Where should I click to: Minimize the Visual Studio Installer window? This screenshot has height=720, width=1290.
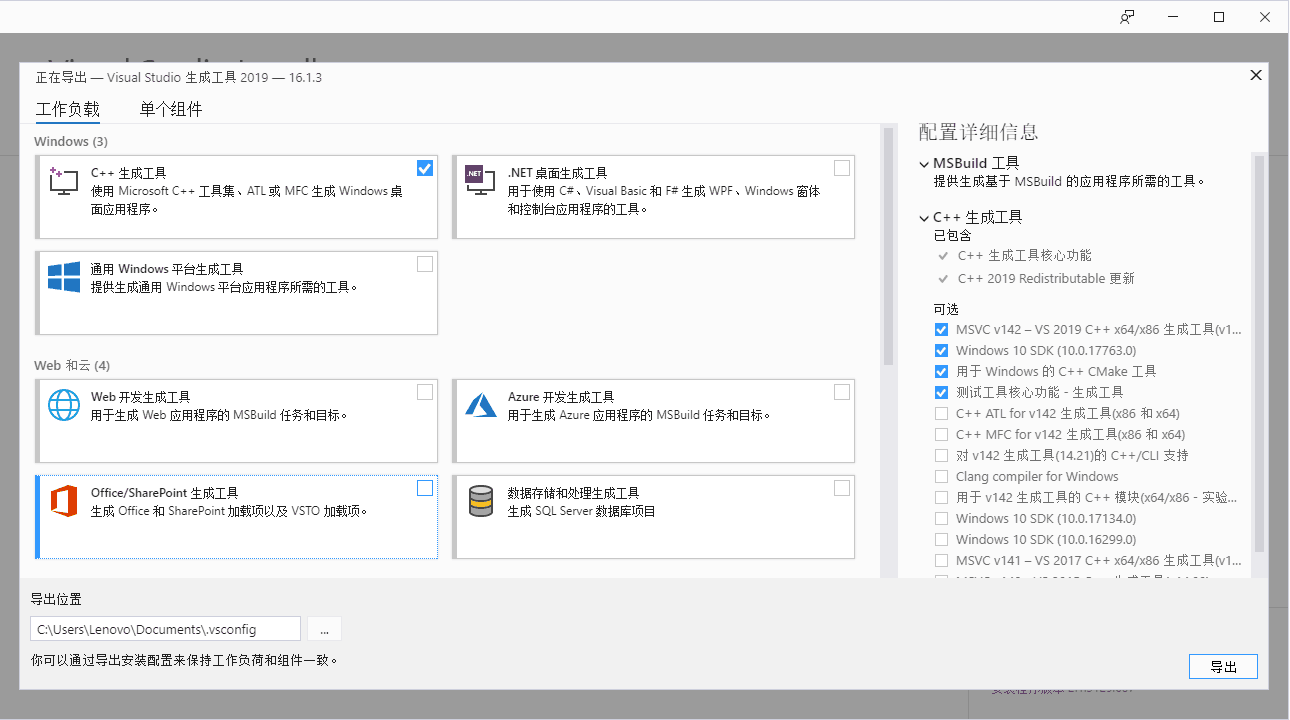point(1173,17)
